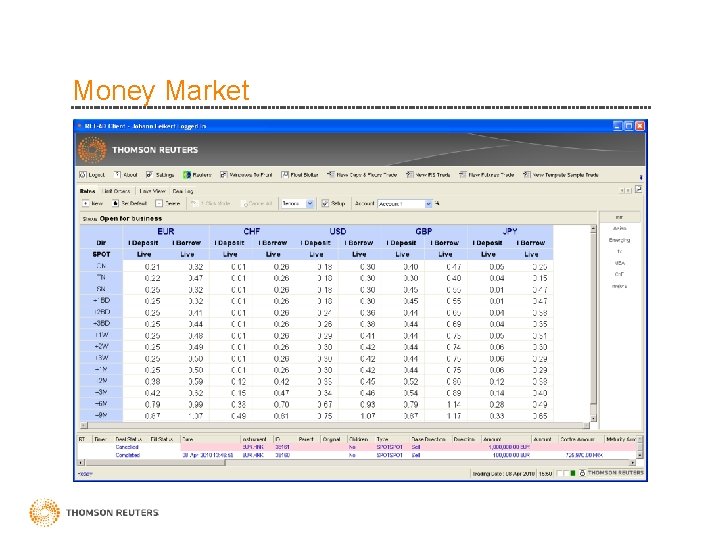Click JPY I Deposit rate 0.28 in 6M row

coord(496,405)
